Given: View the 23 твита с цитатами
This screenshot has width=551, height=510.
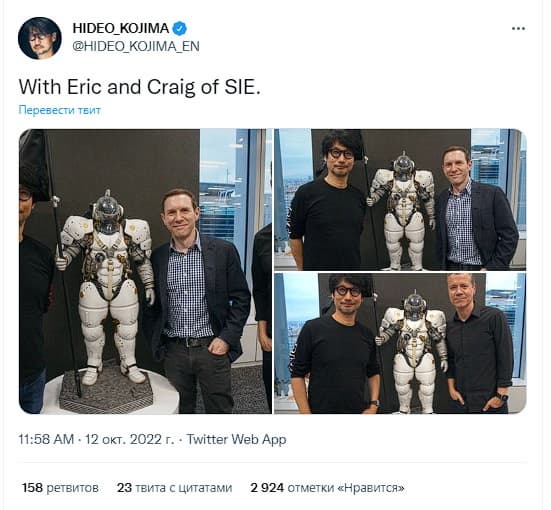Looking at the screenshot, I should click(175, 488).
